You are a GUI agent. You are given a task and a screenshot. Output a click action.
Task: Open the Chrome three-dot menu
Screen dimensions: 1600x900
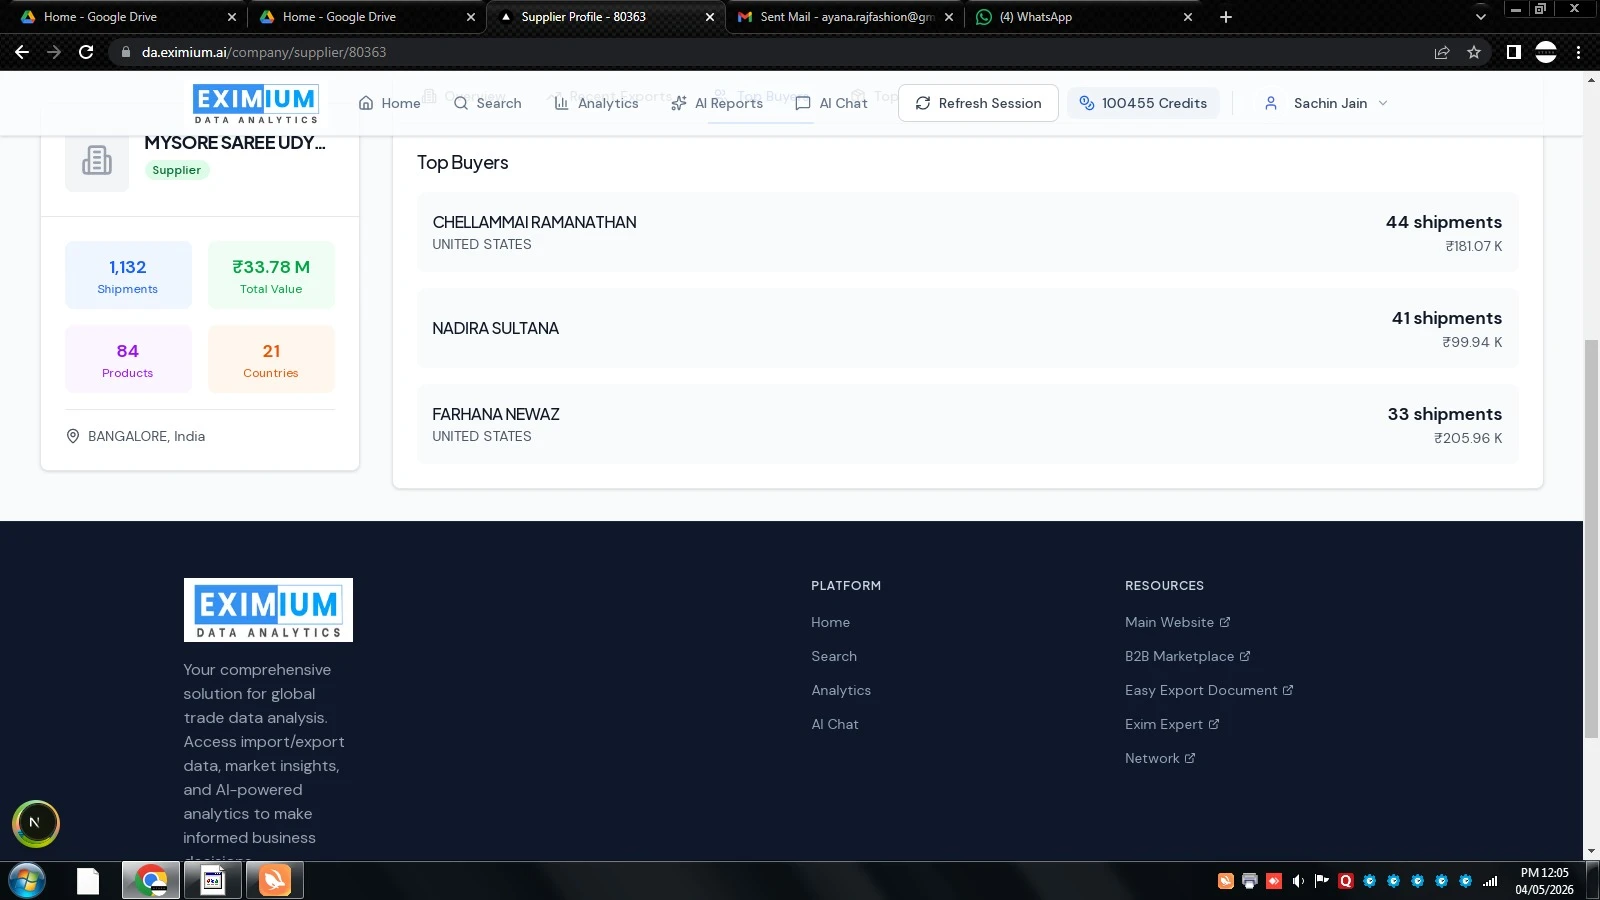click(x=1579, y=52)
